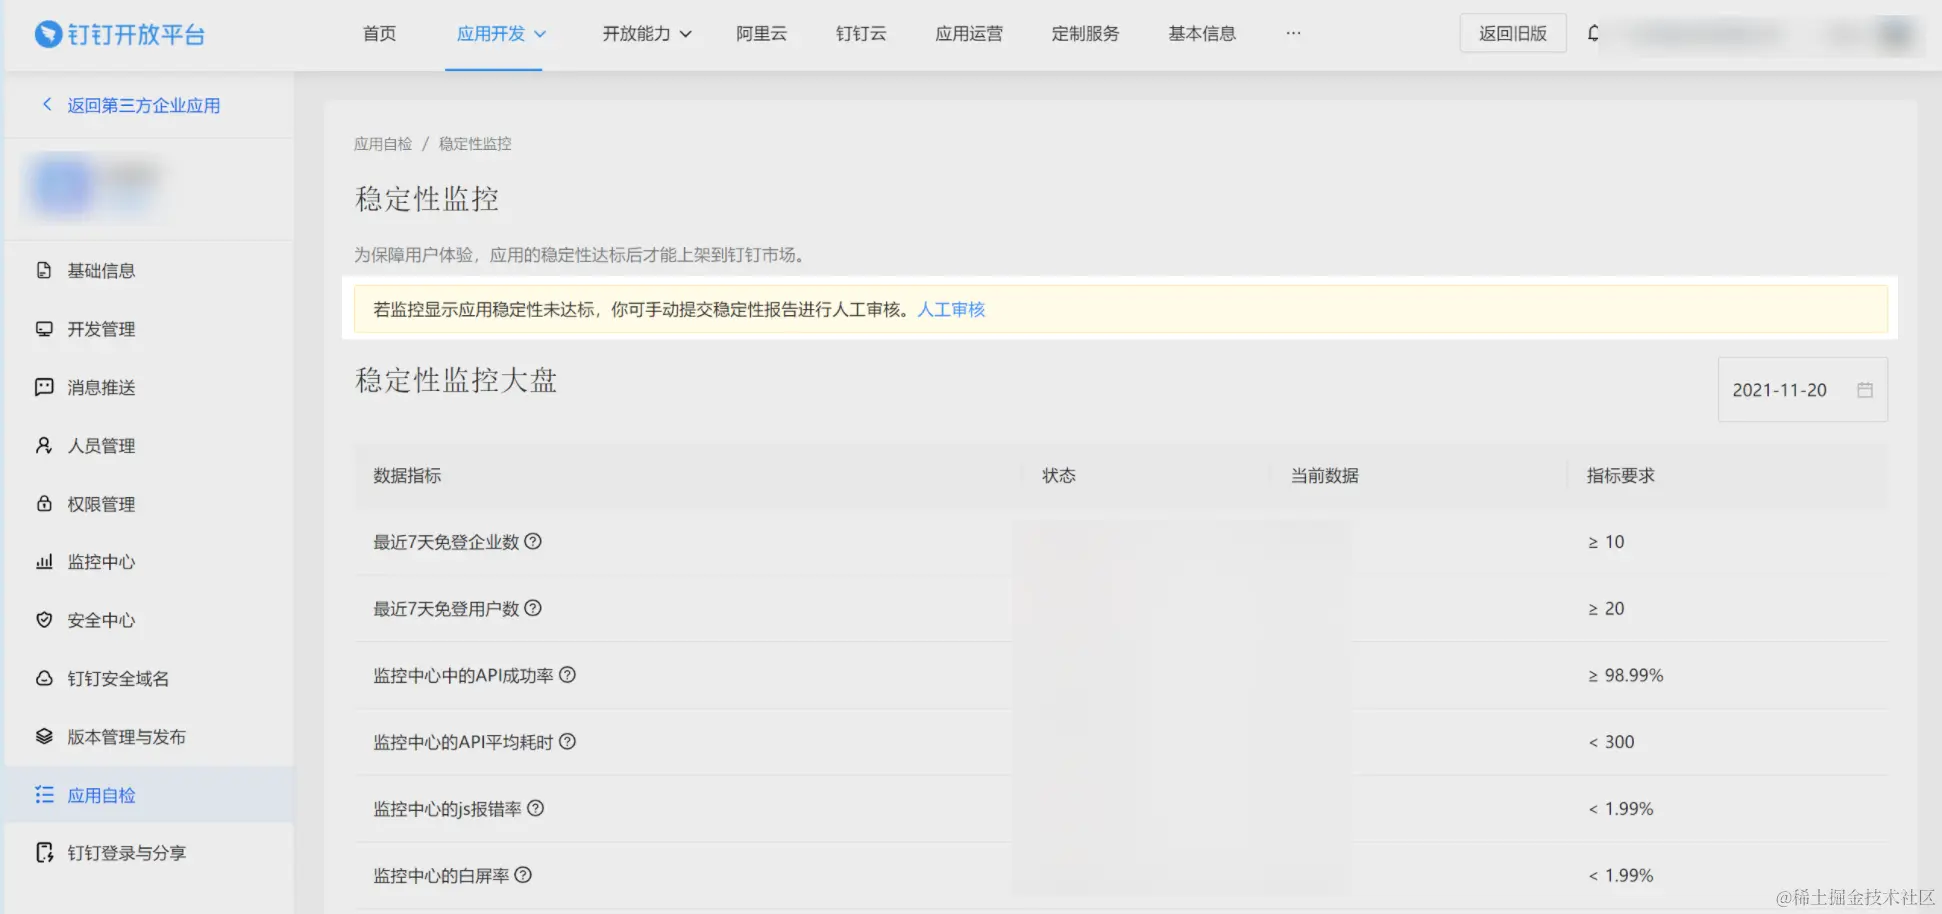Click the < 300 requirement value

tap(1611, 742)
